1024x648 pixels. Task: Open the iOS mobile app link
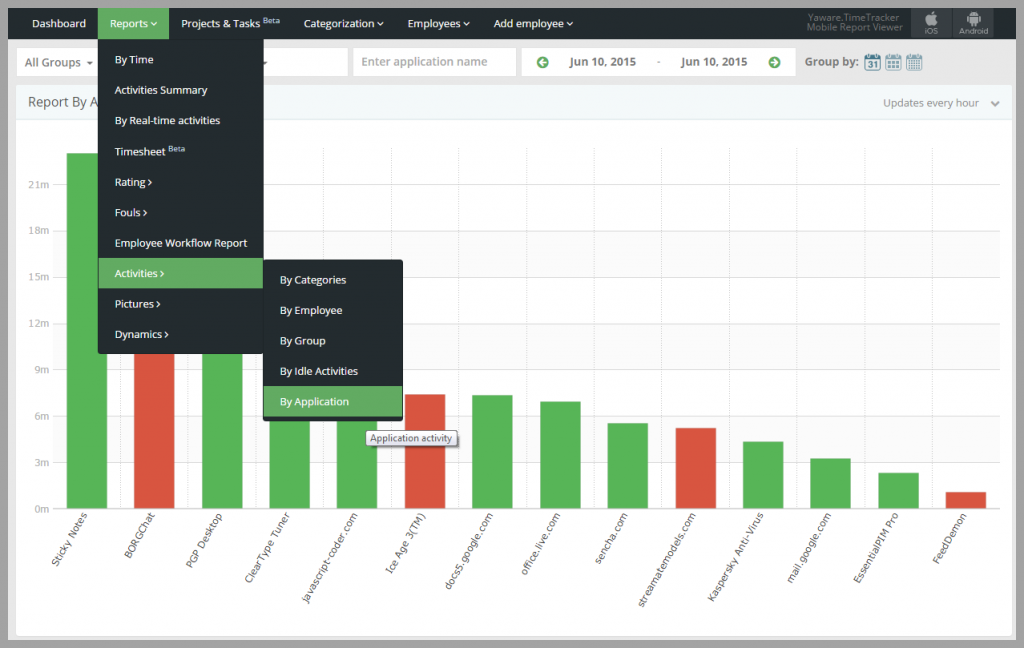click(x=931, y=23)
